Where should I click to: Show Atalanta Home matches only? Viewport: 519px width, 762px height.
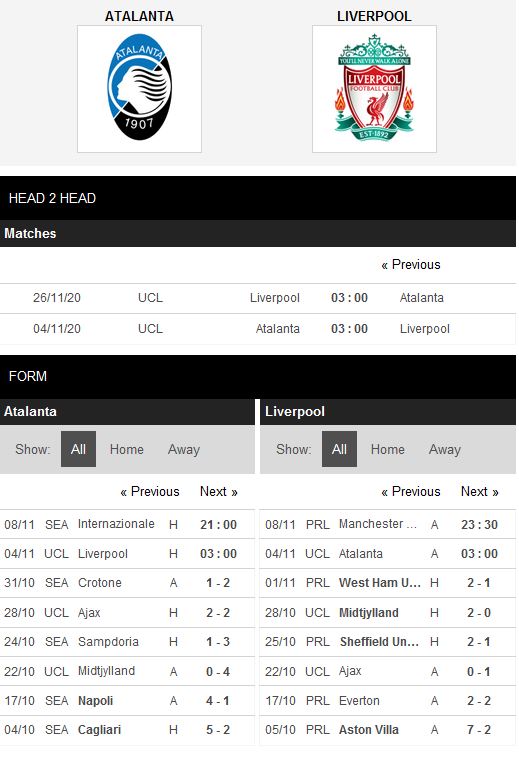coord(126,449)
